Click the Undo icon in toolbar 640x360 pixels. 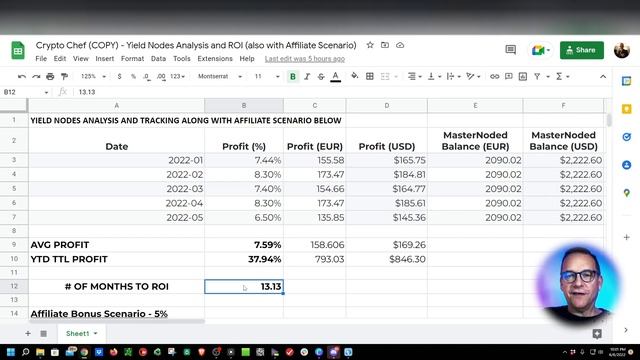coord(22,76)
